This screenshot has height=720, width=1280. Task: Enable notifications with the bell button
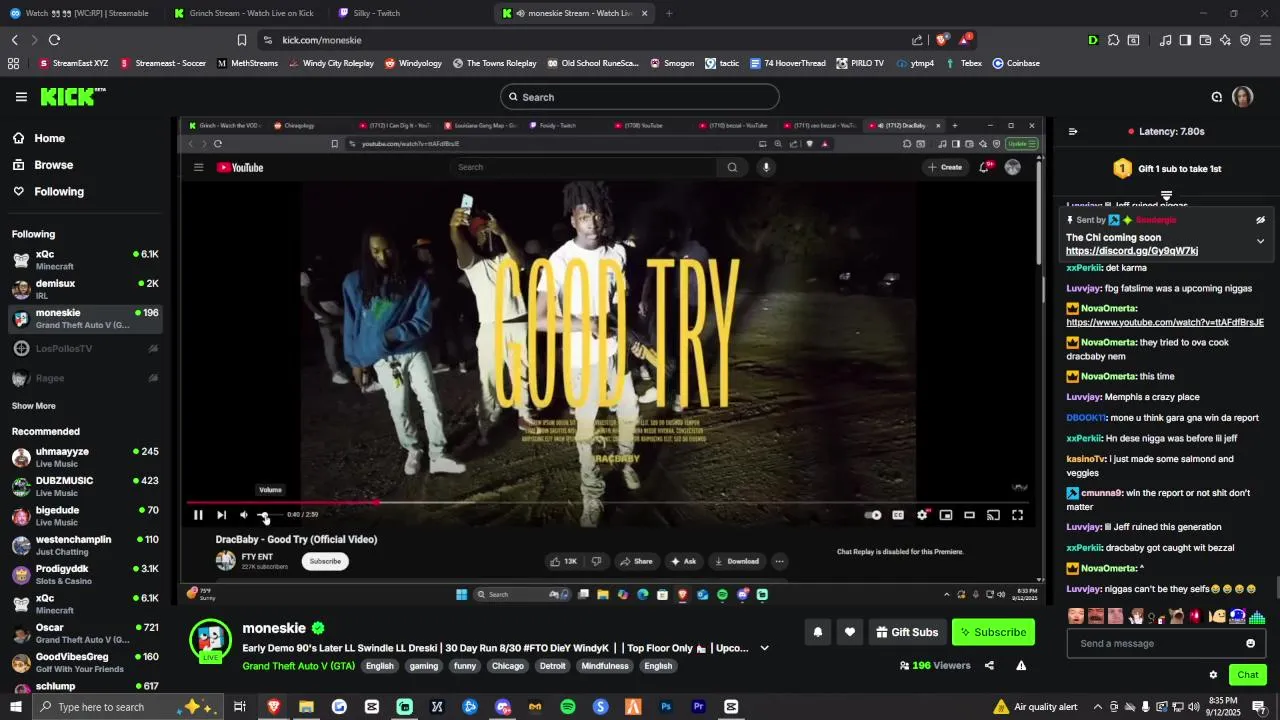click(817, 632)
